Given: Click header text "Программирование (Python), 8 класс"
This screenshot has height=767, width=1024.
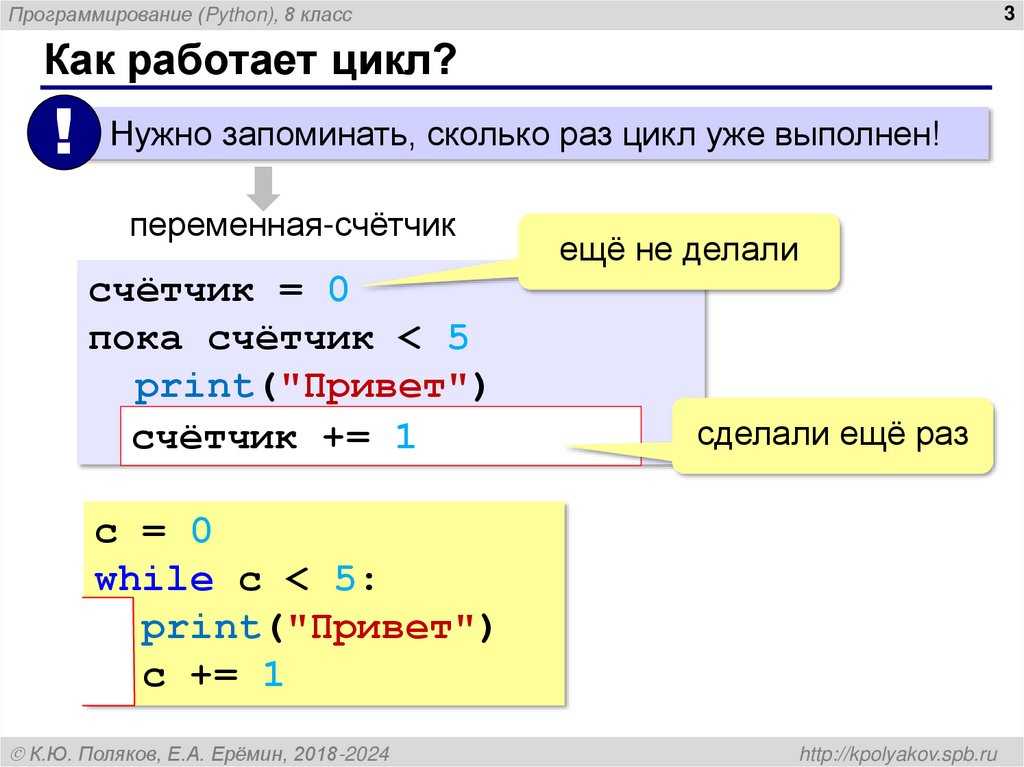Looking at the screenshot, I should [180, 14].
